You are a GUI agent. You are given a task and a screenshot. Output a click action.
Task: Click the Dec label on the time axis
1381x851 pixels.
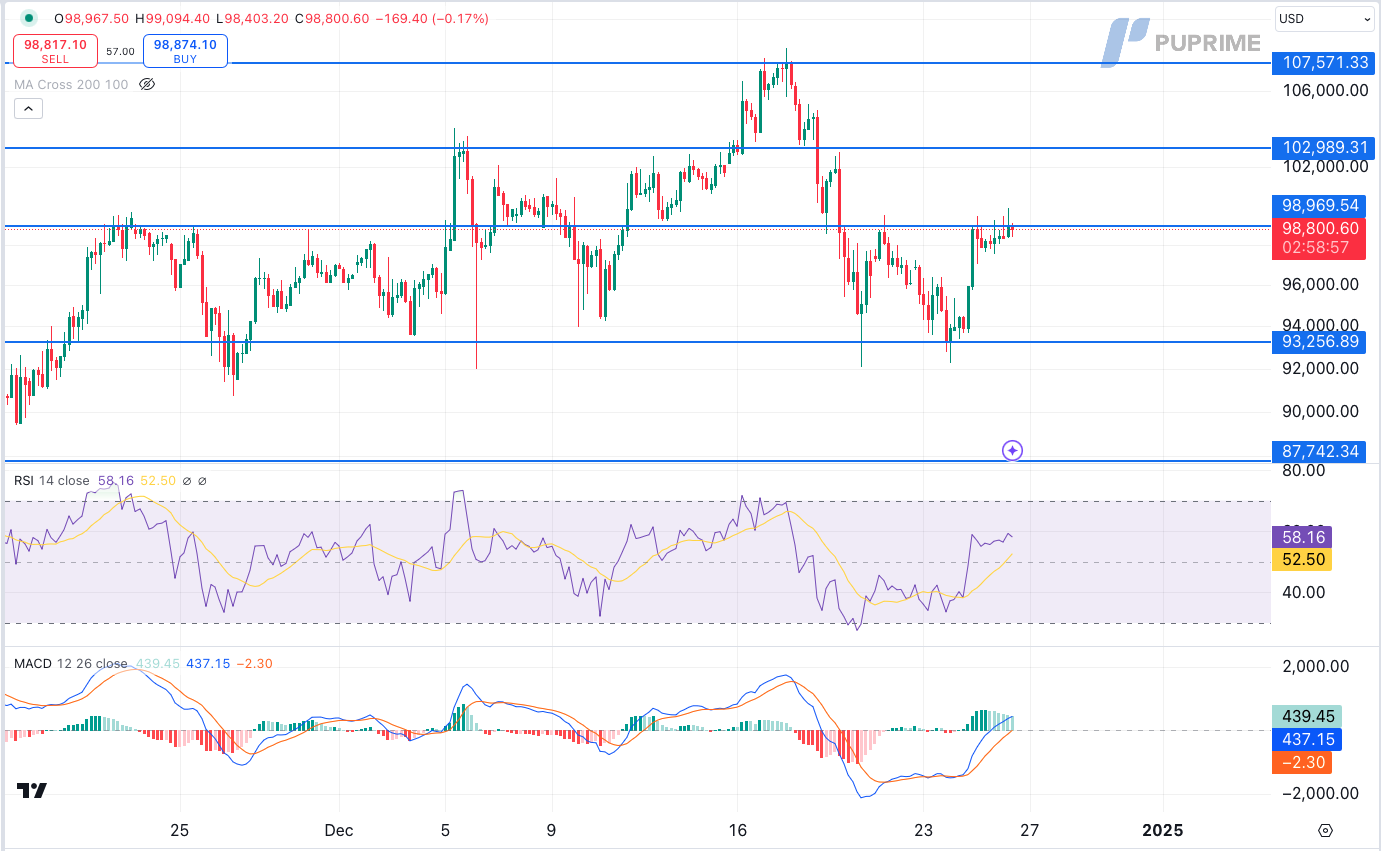[x=338, y=830]
